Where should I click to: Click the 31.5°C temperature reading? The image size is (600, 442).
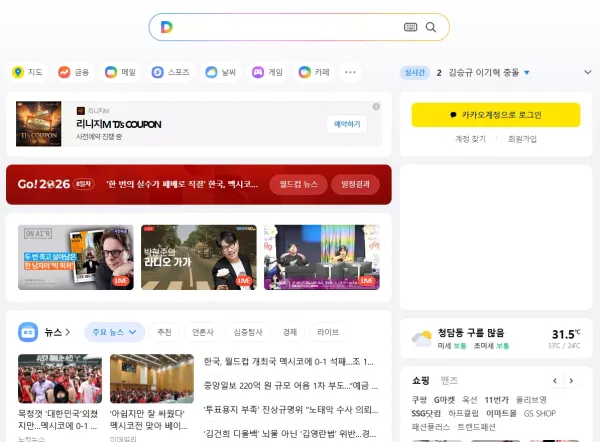[566, 334]
